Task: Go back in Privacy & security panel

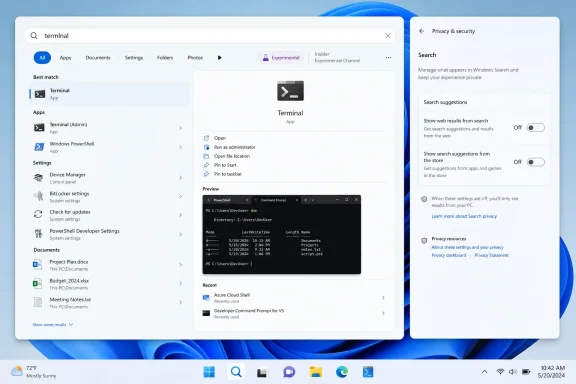Action: 421,31
